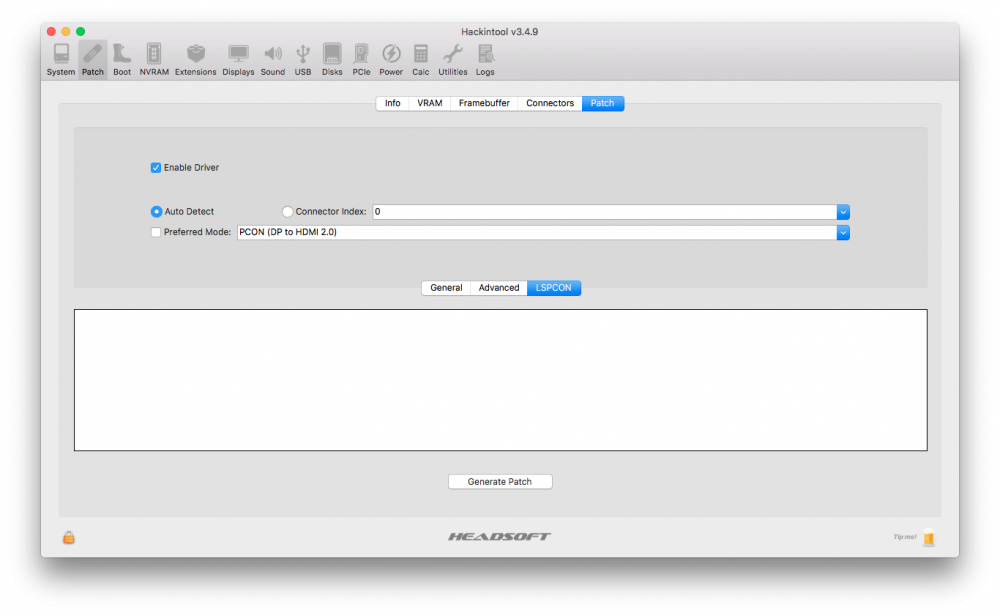Click the HeadSoft logo link

coord(499,537)
